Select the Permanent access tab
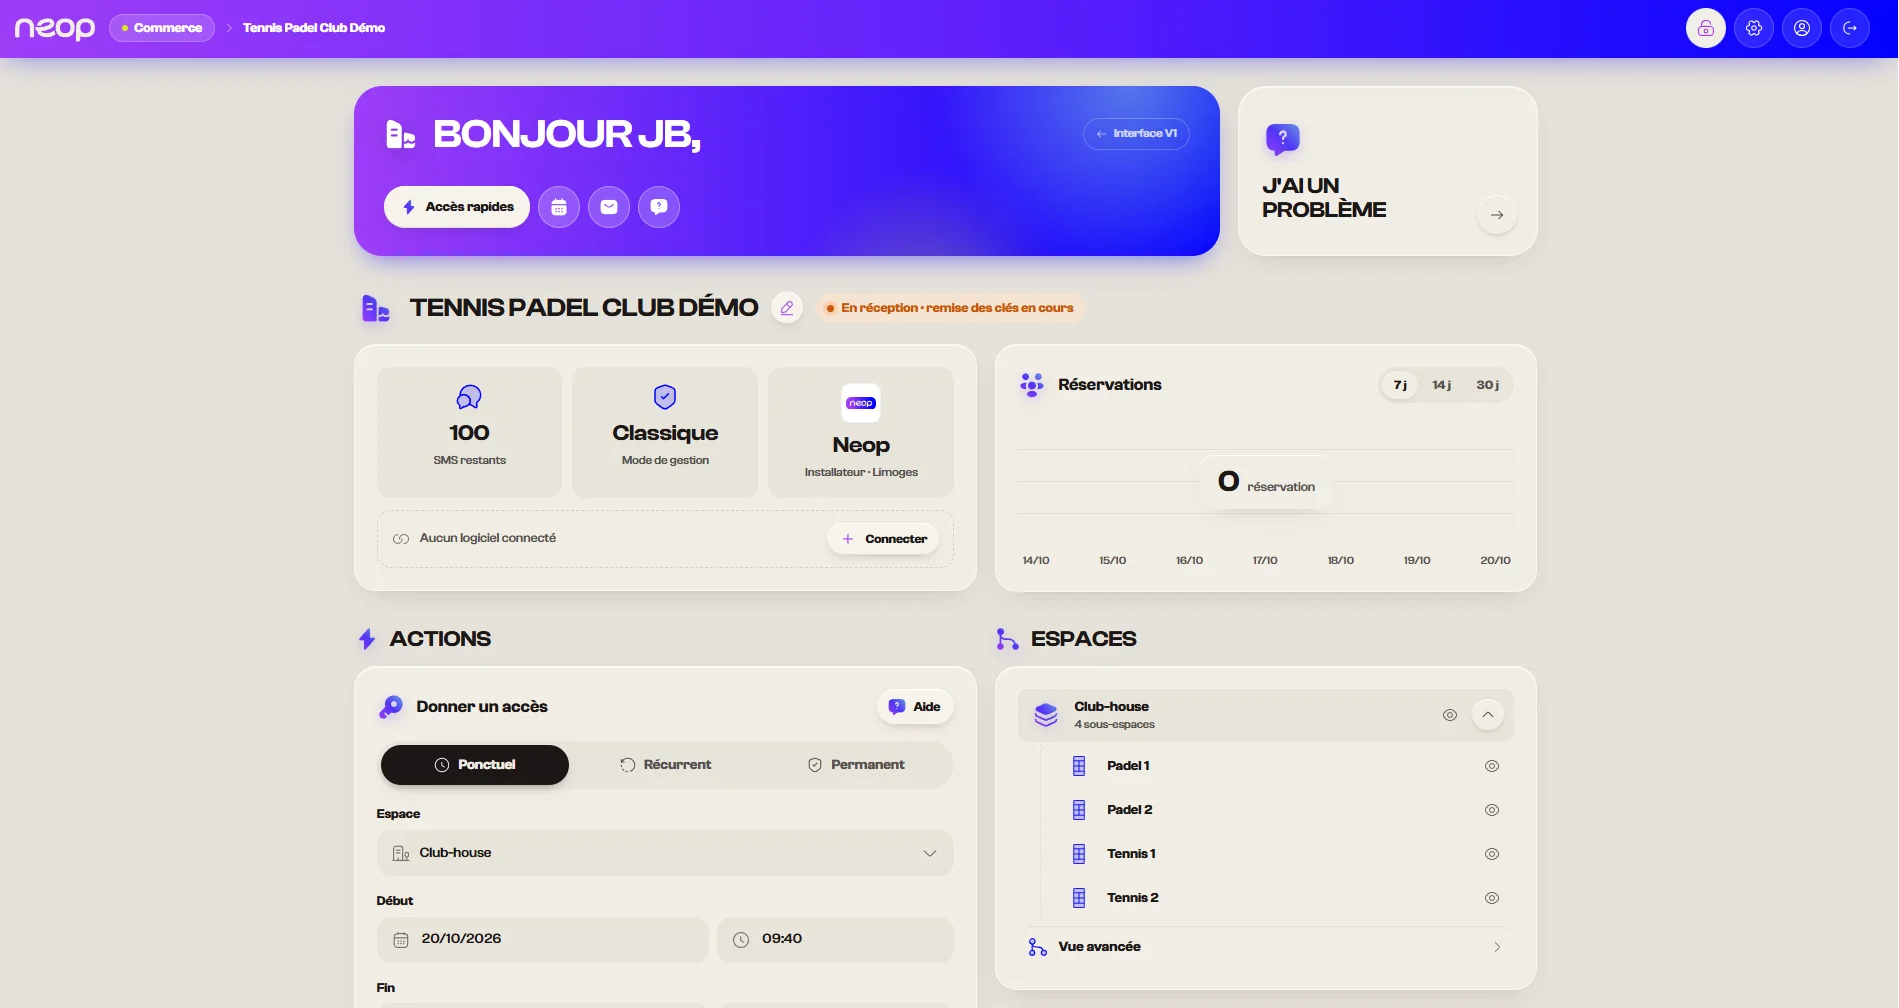 856,765
